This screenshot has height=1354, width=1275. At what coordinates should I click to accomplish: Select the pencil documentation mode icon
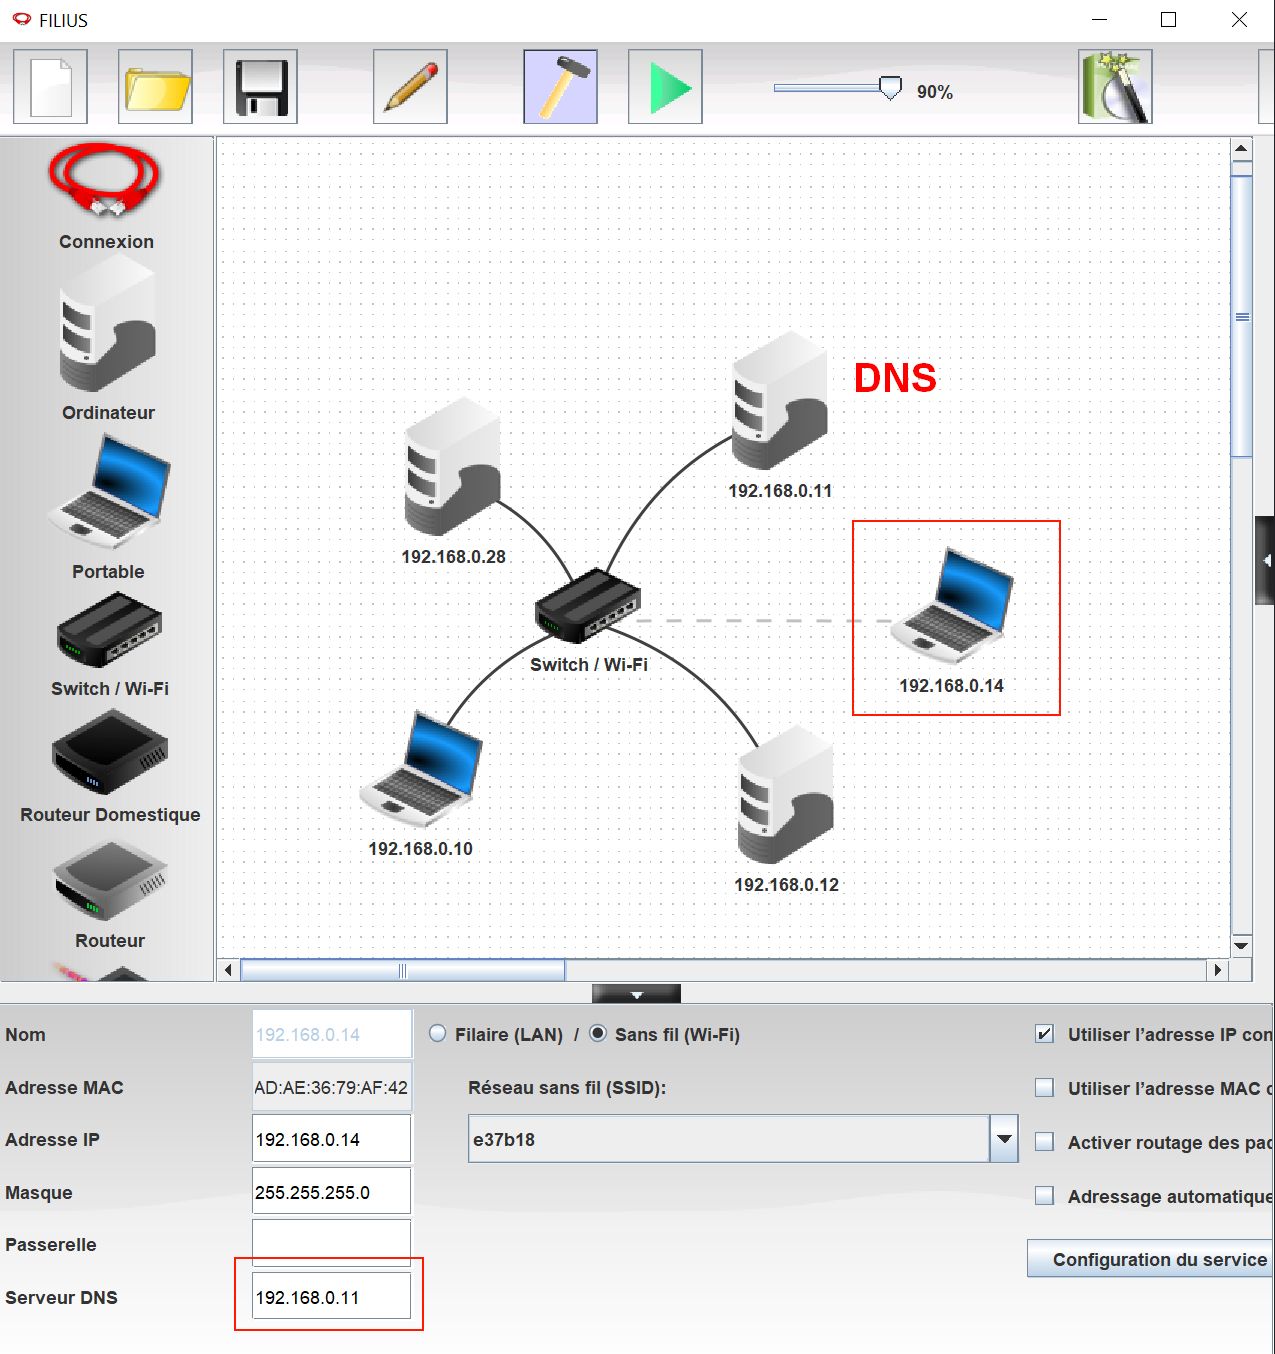[x=410, y=88]
